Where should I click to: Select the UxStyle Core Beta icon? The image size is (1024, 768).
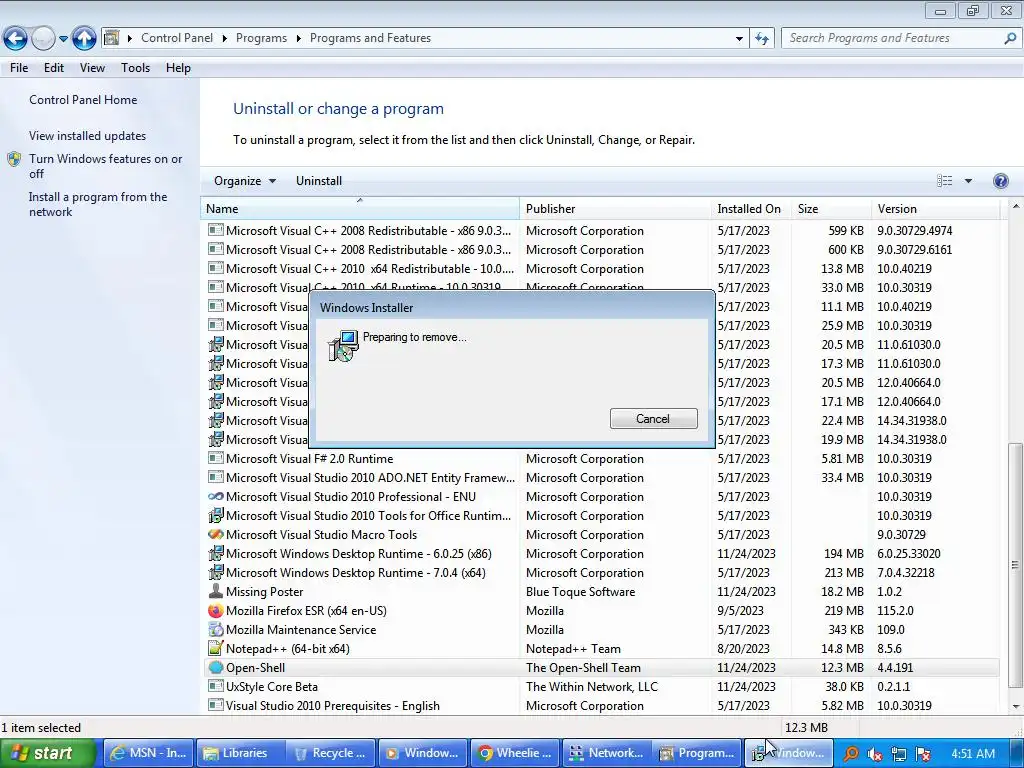(x=216, y=686)
